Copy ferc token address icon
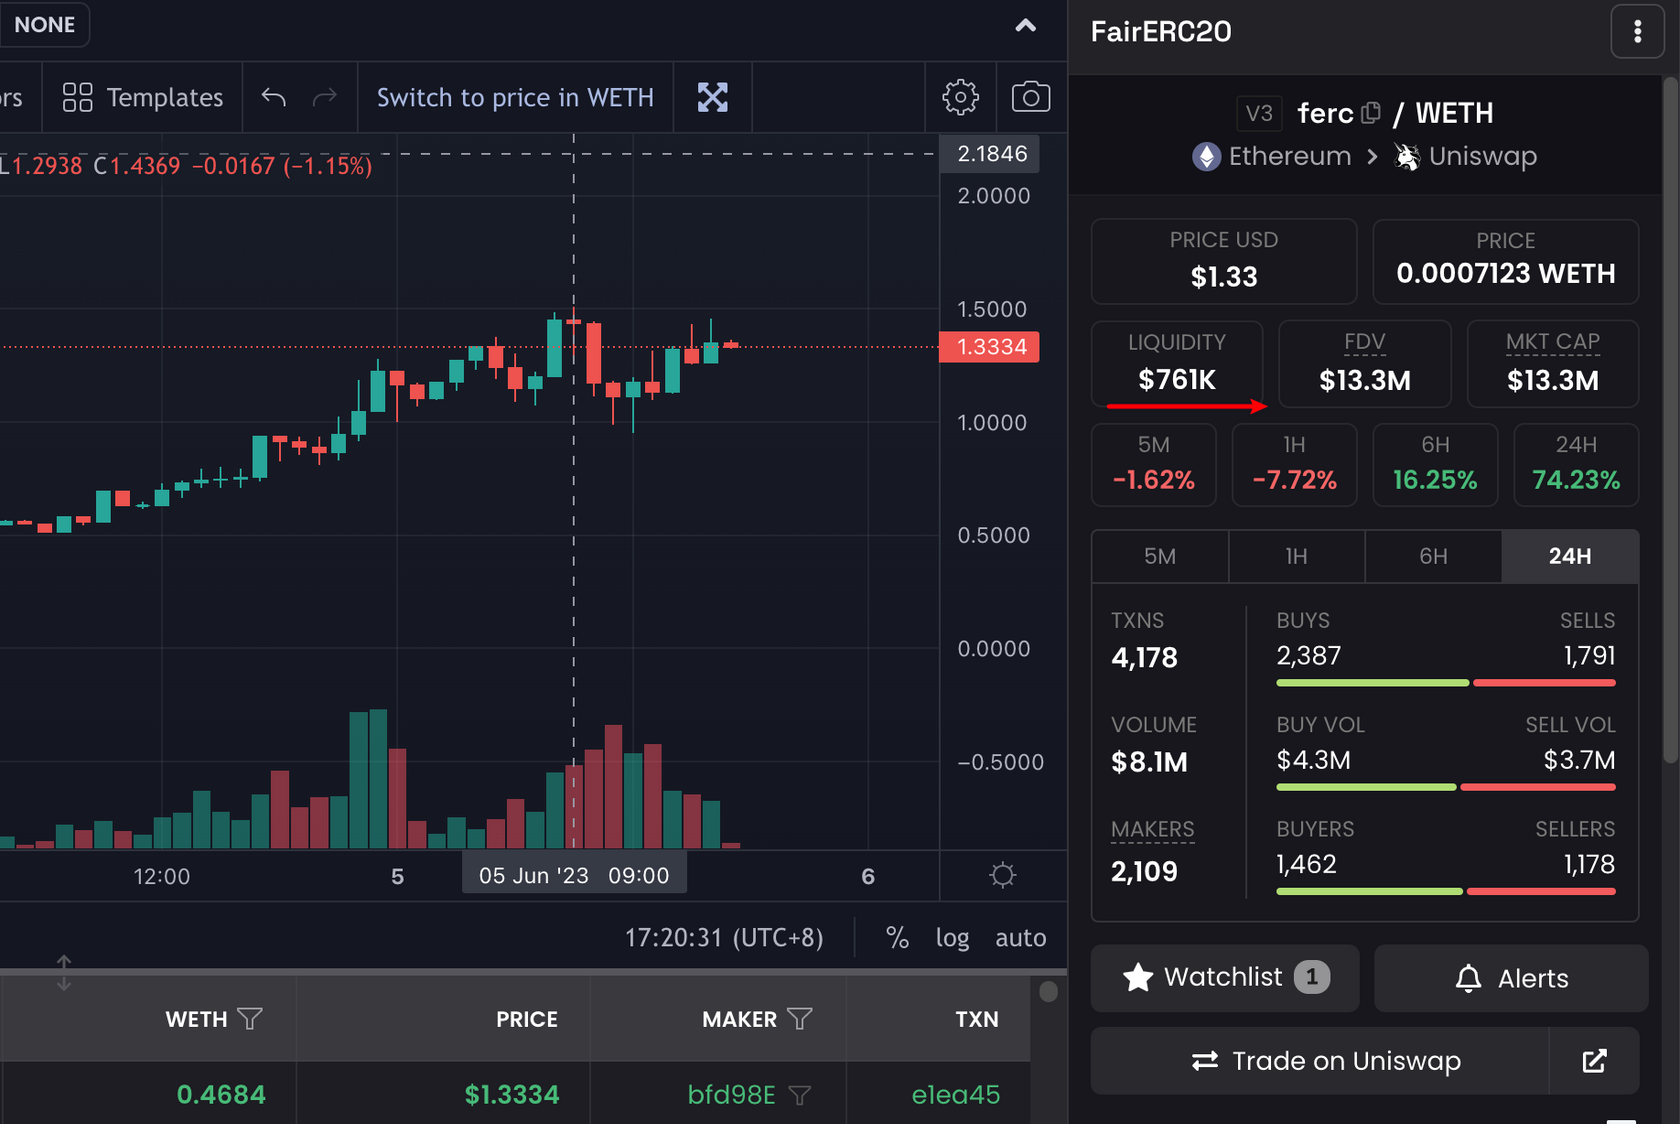The image size is (1680, 1124). (1370, 113)
